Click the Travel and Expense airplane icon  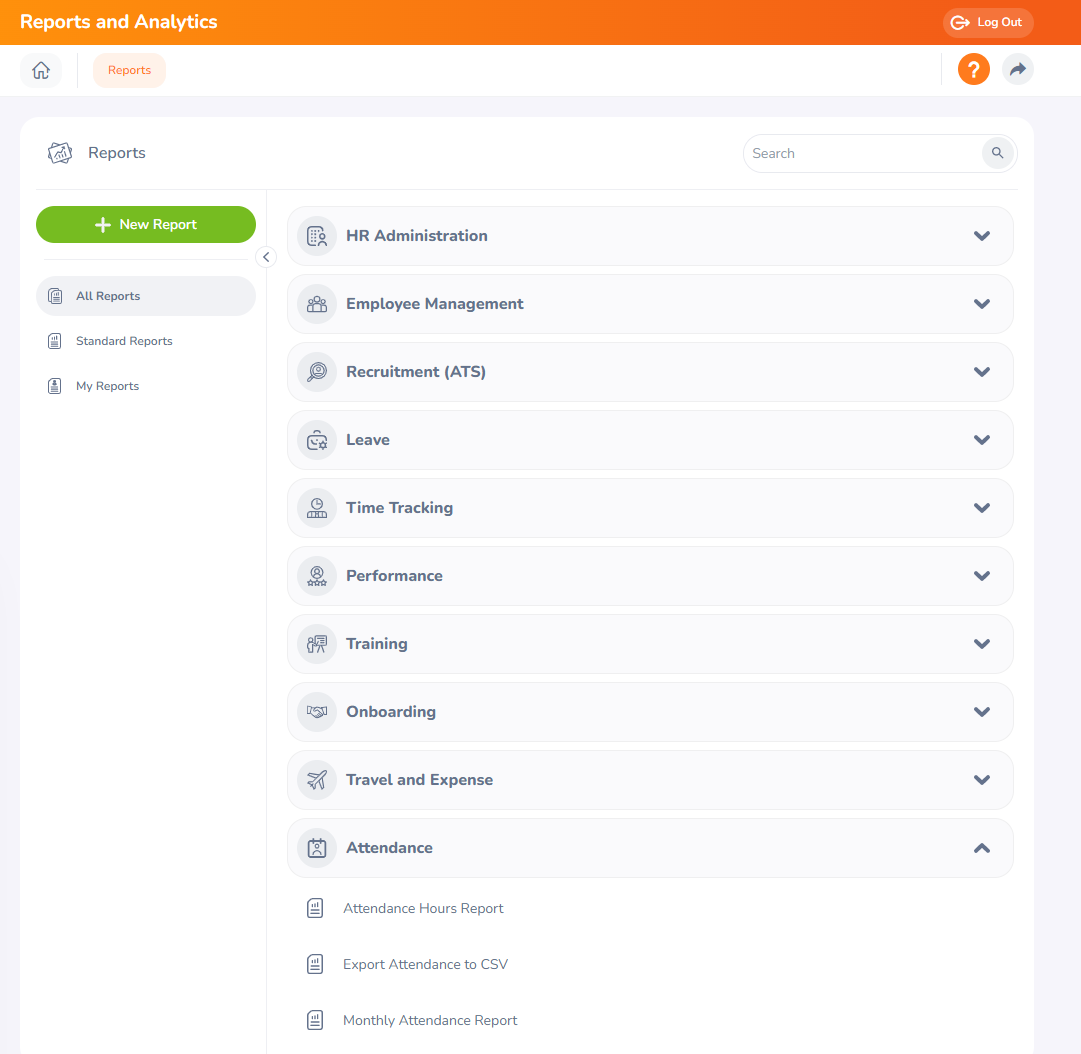point(316,780)
